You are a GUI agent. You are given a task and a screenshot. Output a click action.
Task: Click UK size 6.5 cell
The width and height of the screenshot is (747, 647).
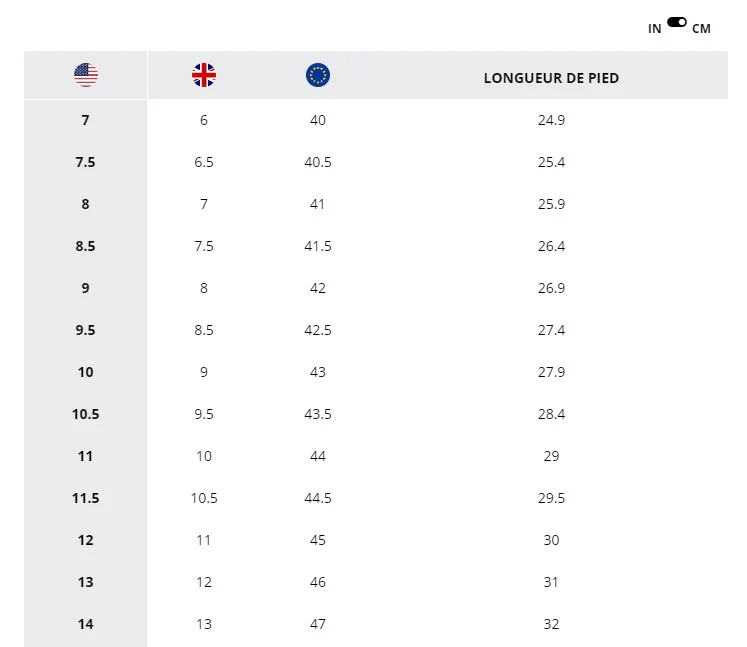[x=204, y=162]
